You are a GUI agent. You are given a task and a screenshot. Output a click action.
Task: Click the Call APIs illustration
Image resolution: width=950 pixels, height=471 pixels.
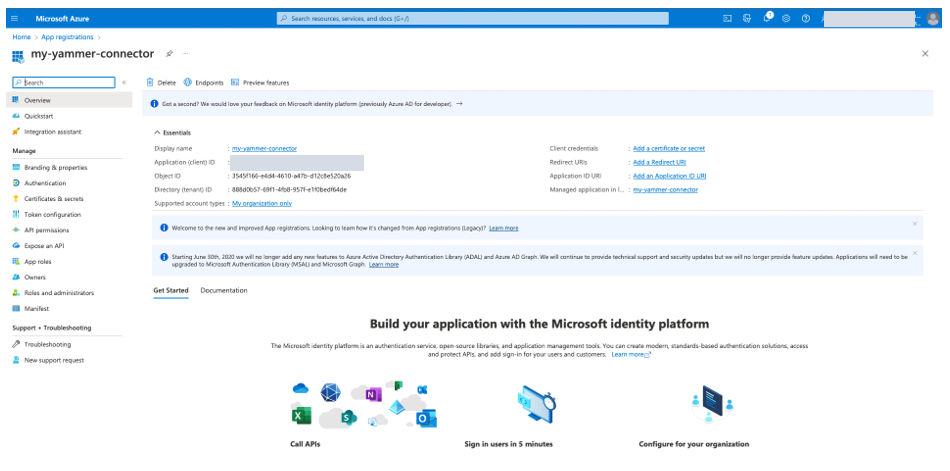pyautogui.click(x=364, y=404)
